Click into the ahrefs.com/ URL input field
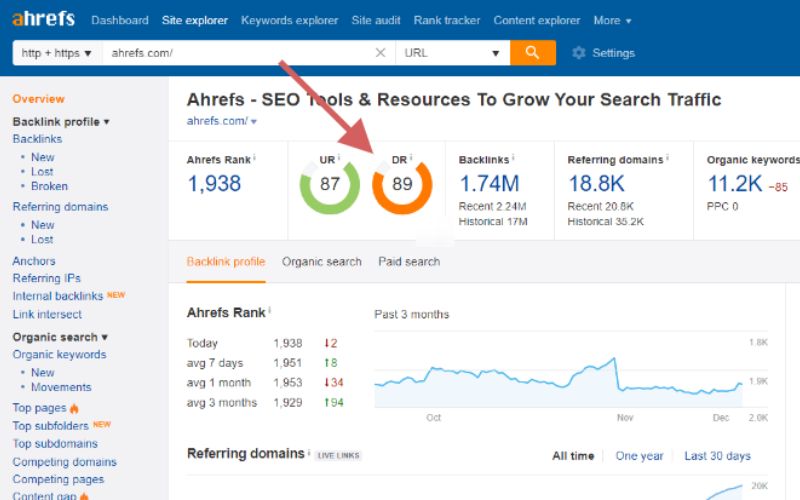The width and height of the screenshot is (800, 500). [240, 53]
